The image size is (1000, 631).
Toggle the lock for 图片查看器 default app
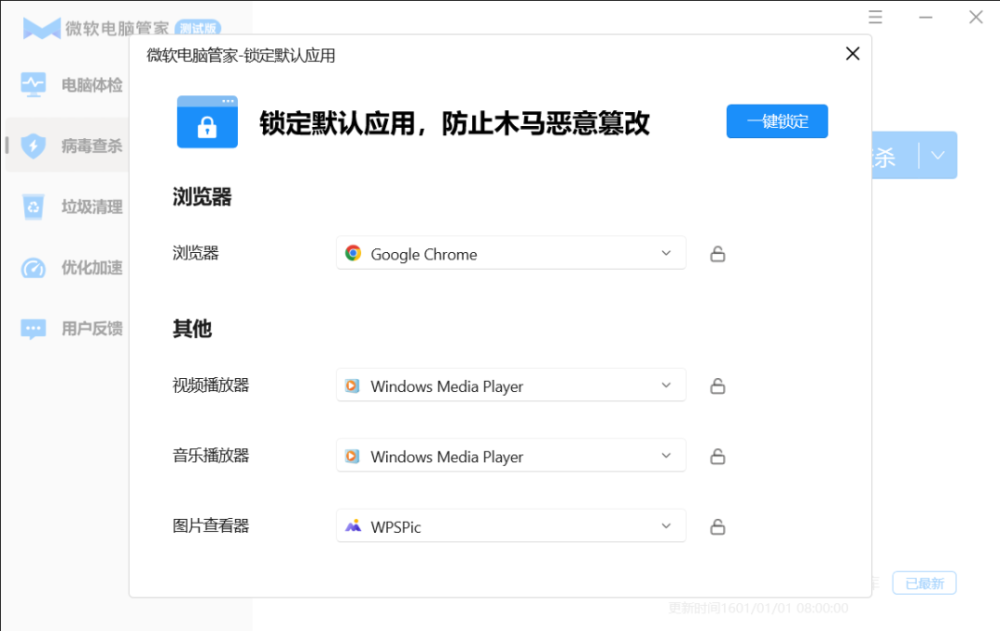(x=717, y=526)
